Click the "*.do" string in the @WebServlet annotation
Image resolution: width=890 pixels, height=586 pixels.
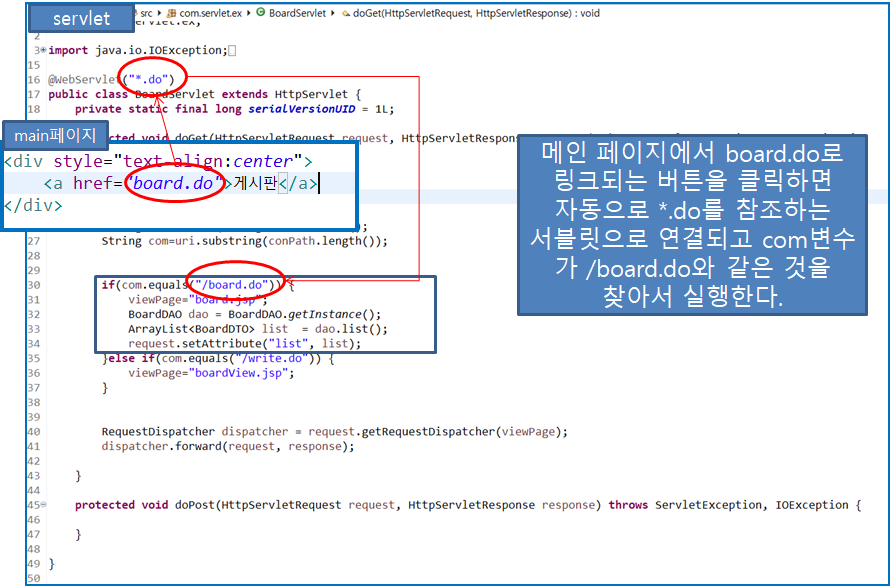tap(149, 79)
